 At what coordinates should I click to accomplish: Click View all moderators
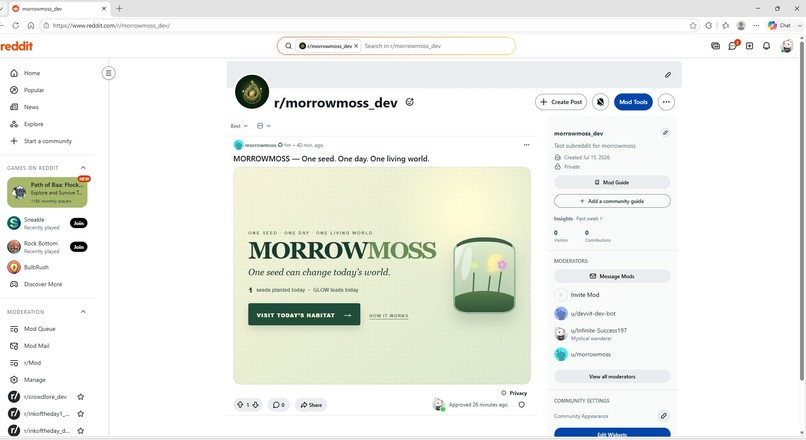612,377
